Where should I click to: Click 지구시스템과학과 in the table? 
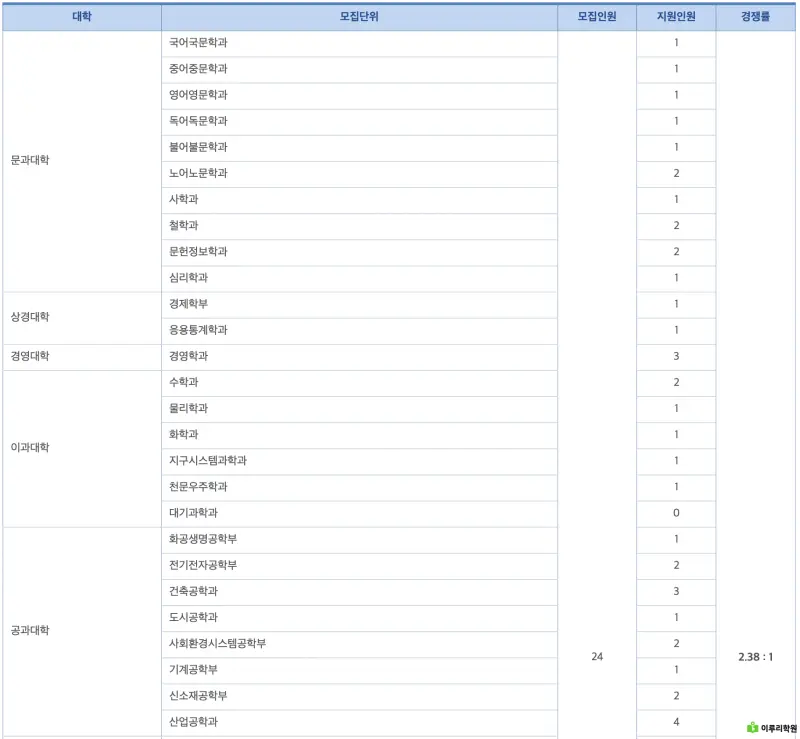click(x=208, y=461)
